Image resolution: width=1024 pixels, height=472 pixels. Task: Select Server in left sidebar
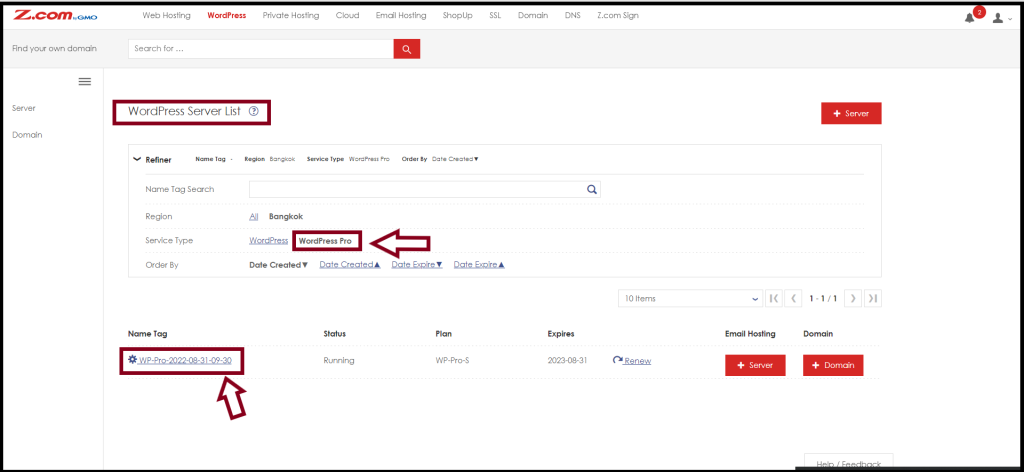(x=24, y=108)
